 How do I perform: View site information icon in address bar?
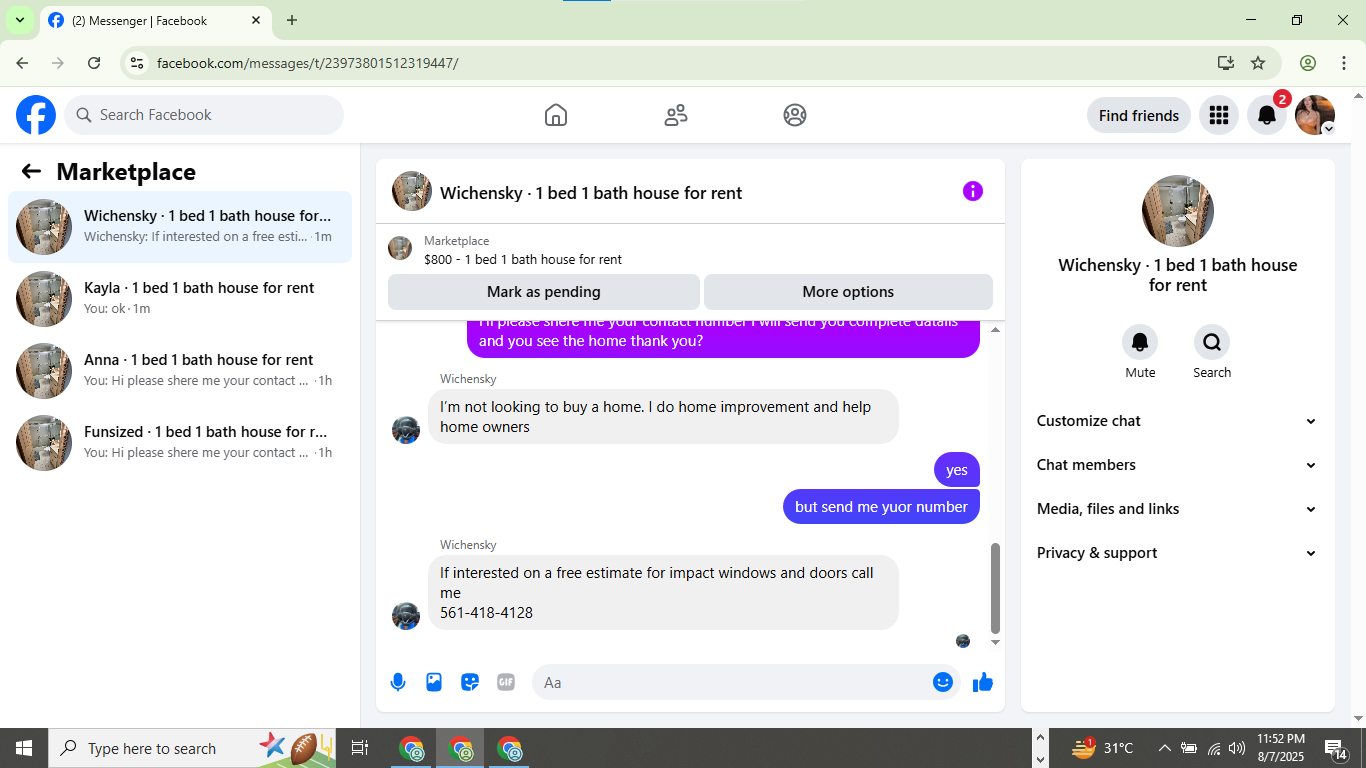tap(137, 63)
